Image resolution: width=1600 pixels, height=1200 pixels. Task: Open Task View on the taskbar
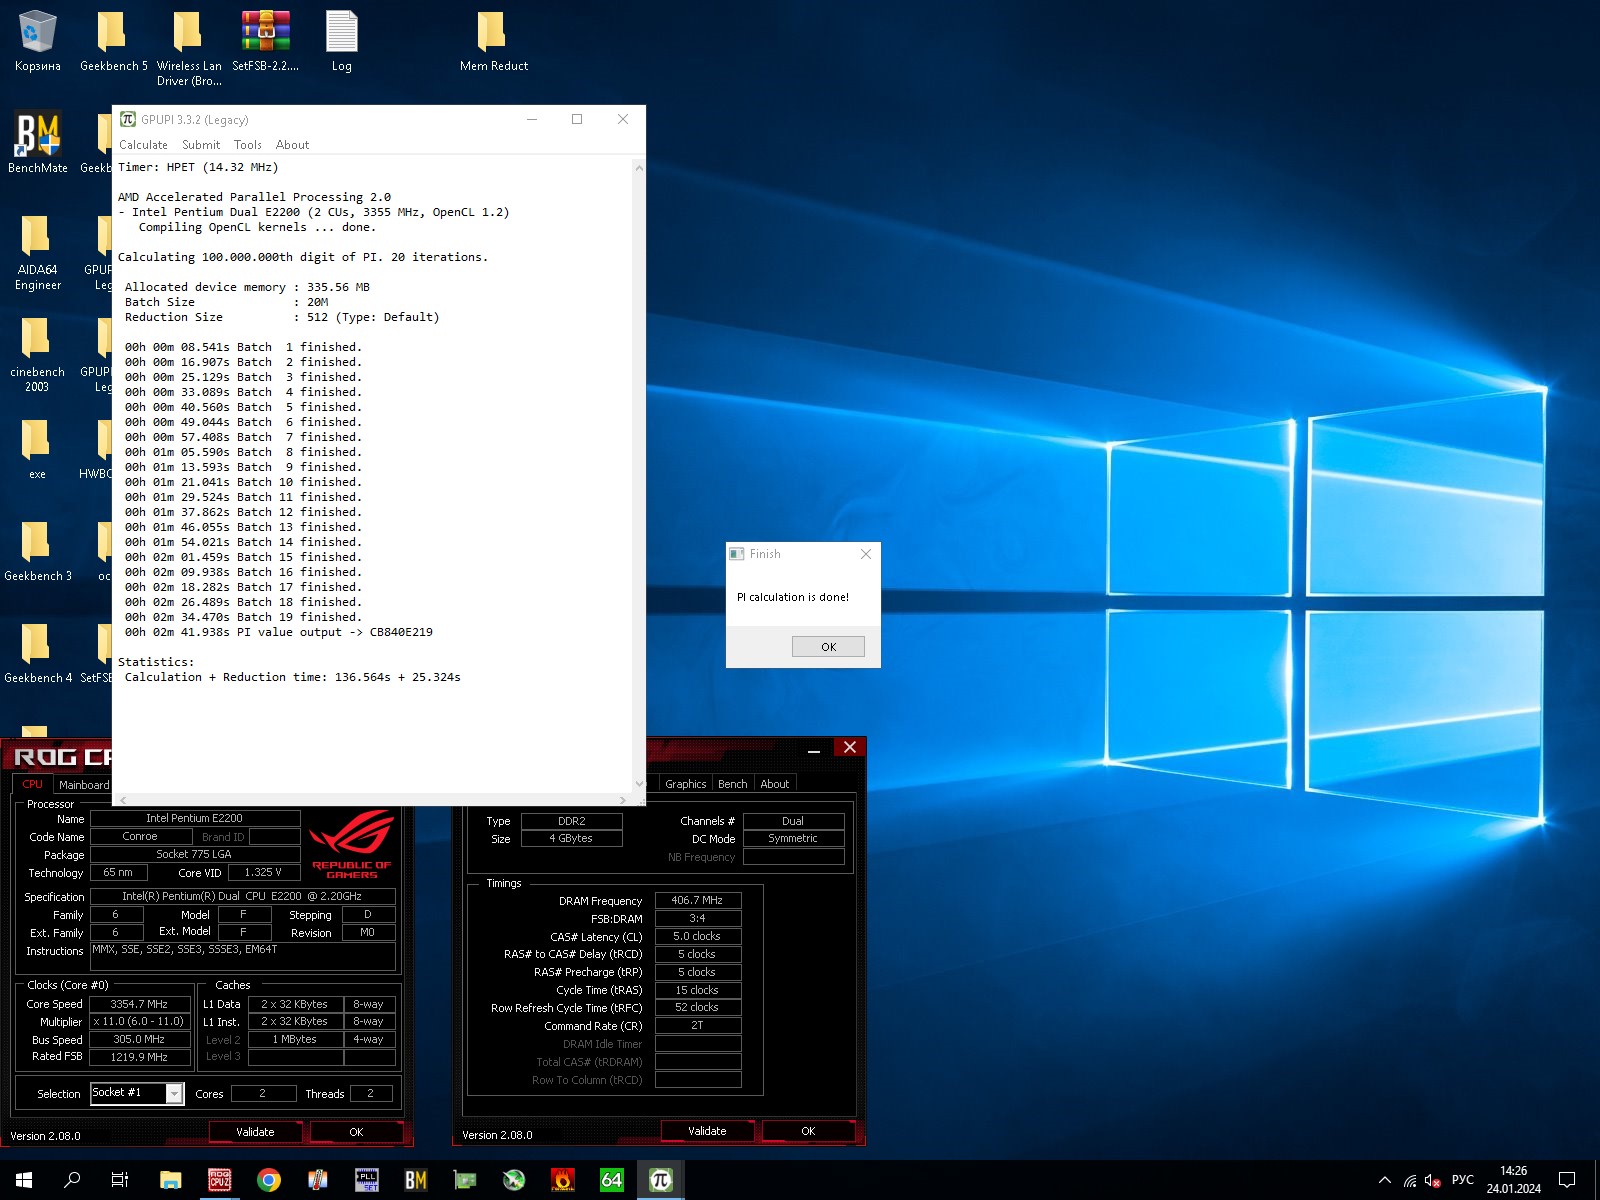point(120,1180)
